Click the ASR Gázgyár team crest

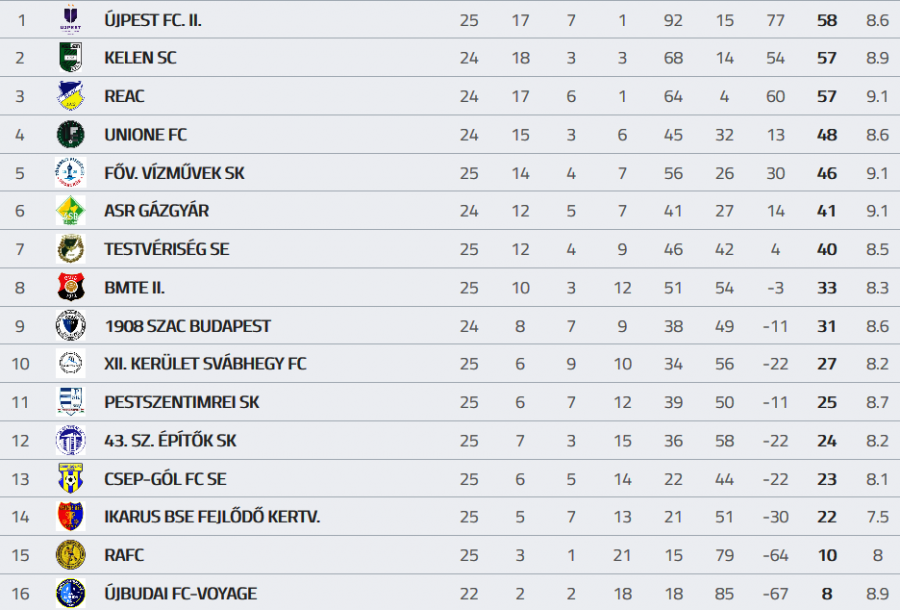70,211
